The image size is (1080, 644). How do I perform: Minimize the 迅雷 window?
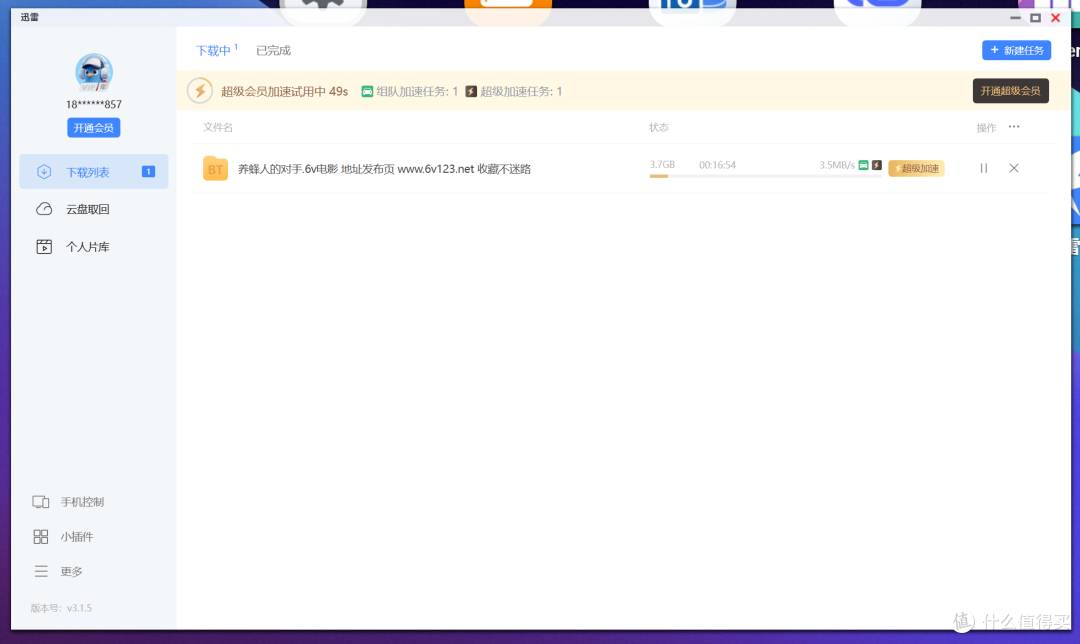[x=1015, y=18]
